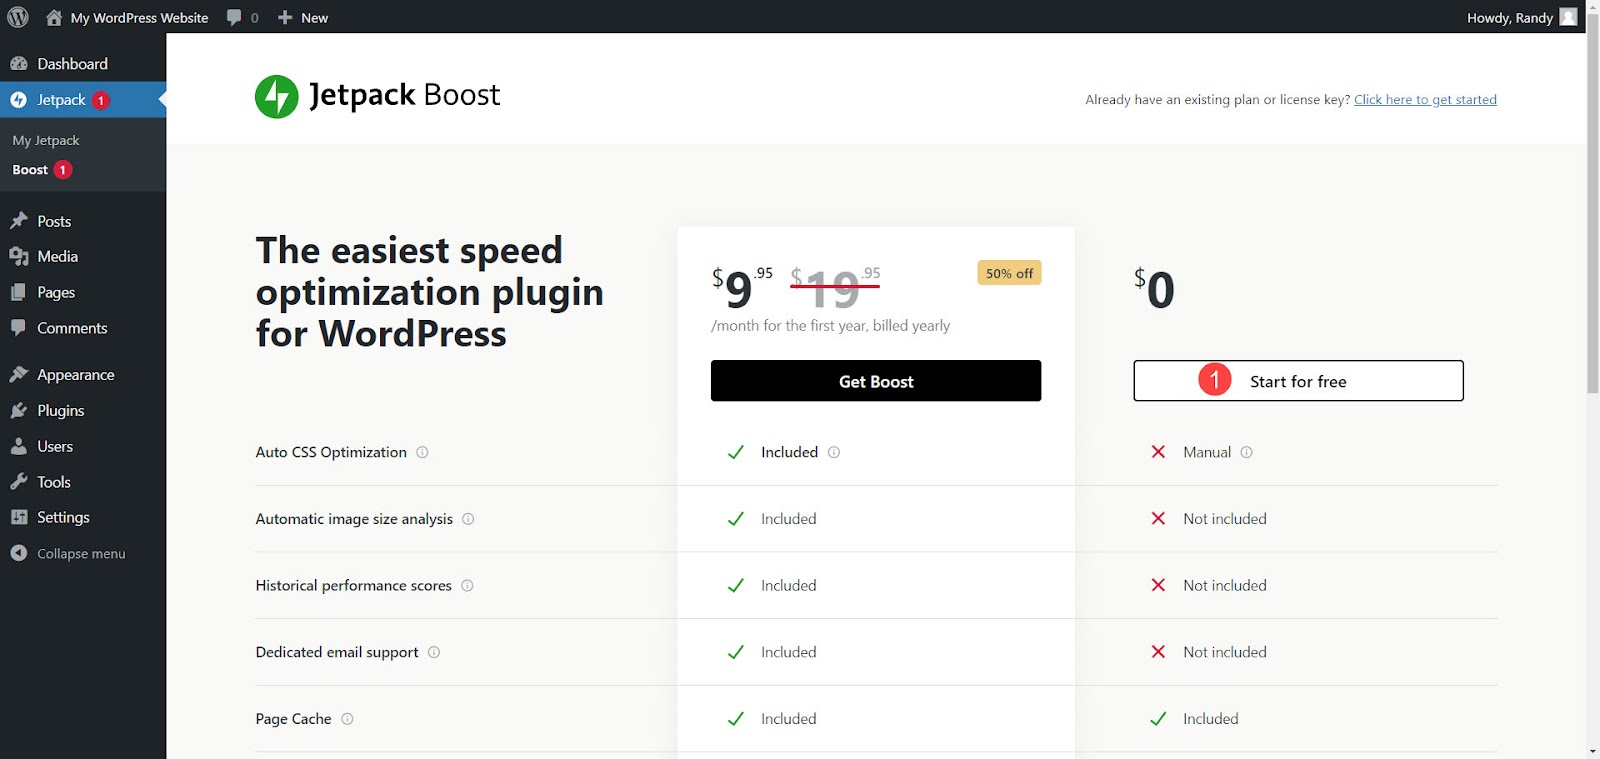Click the scrollbar down arrow

coord(1593,751)
